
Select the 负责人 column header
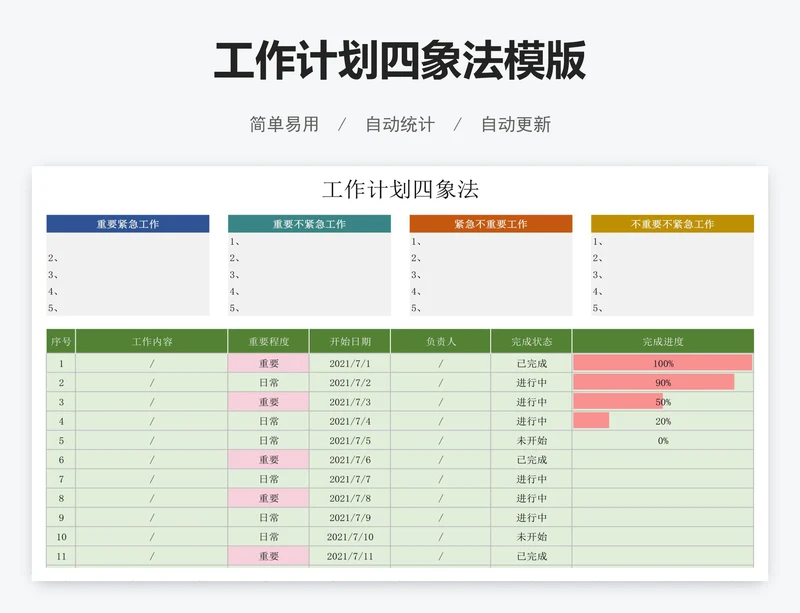coord(440,341)
